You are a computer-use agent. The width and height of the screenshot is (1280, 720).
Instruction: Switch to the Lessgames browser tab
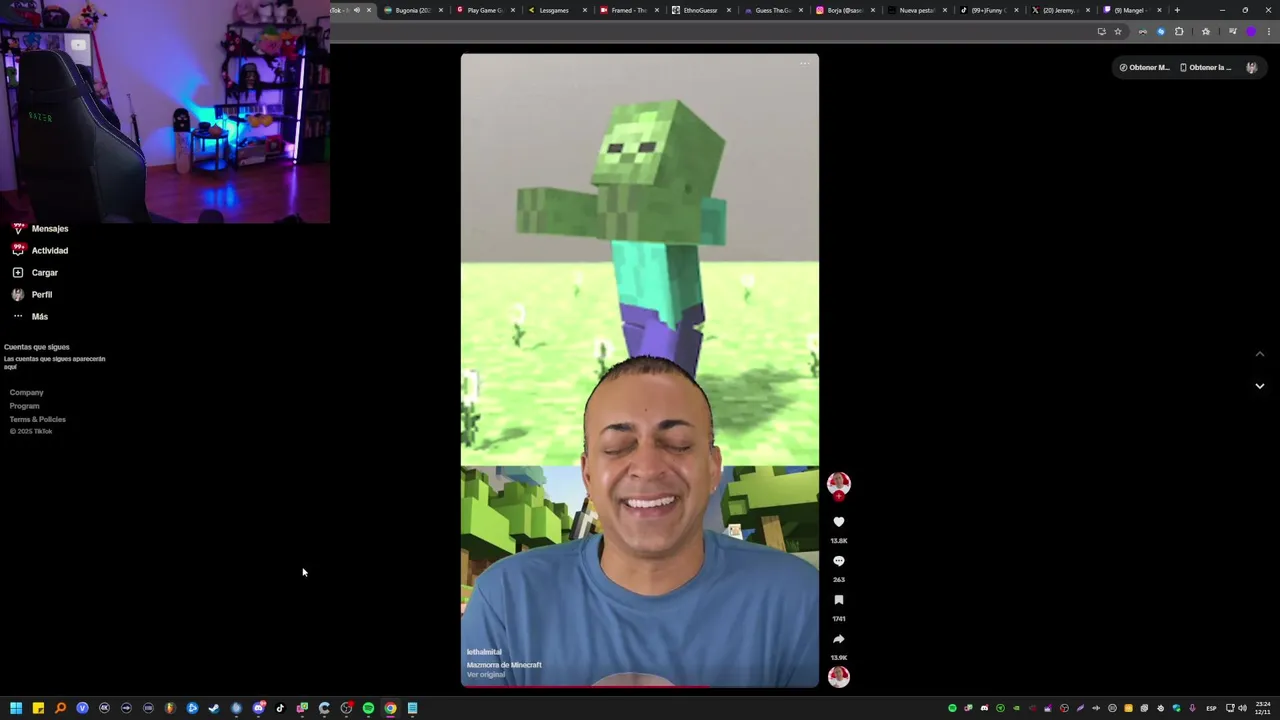click(557, 10)
